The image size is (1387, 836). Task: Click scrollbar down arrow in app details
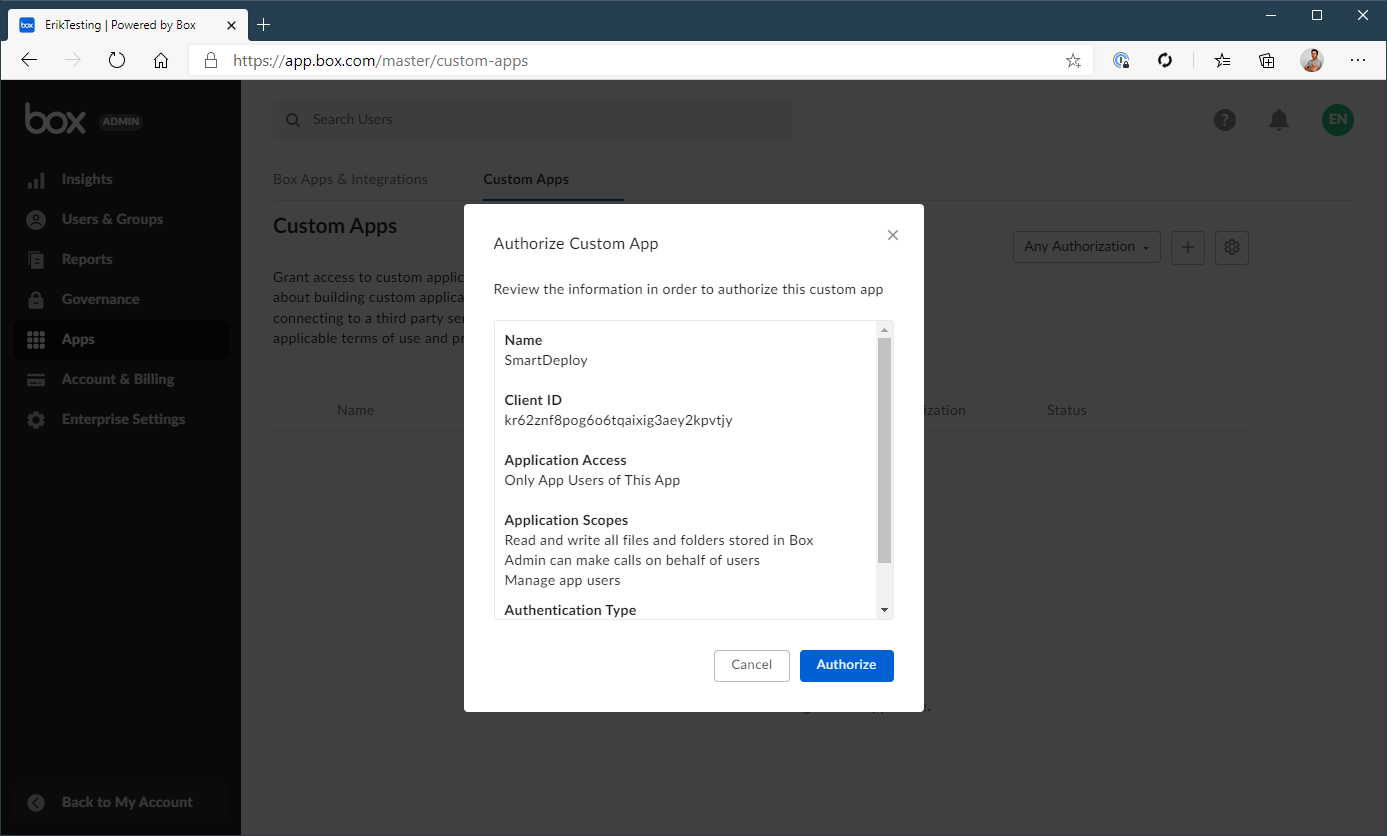884,610
